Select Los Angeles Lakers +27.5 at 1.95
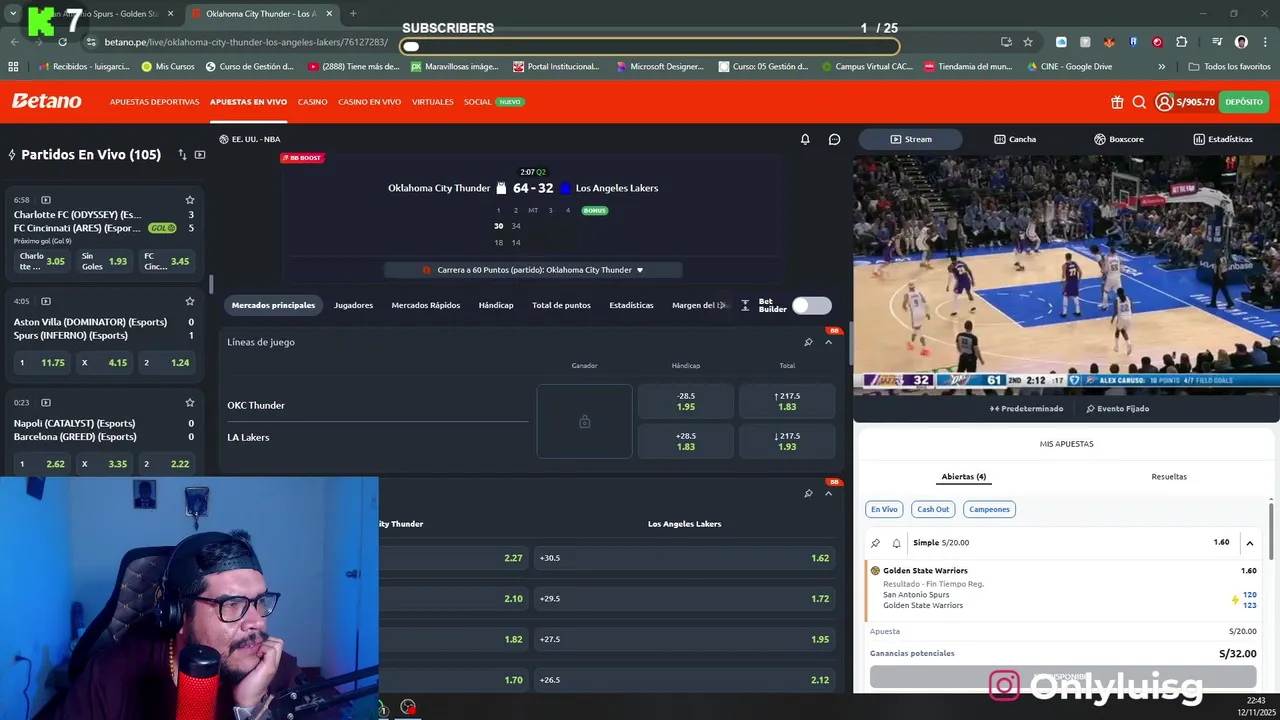Image resolution: width=1280 pixels, height=720 pixels. (684, 639)
